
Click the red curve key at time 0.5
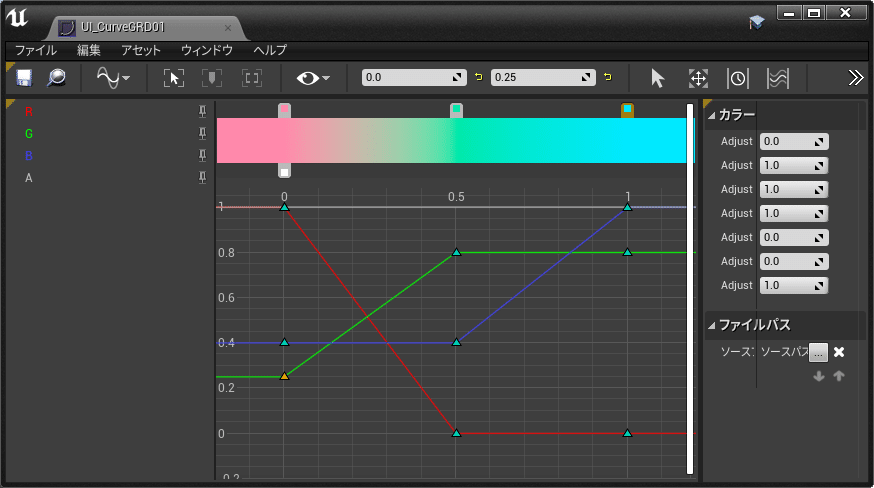(x=456, y=433)
